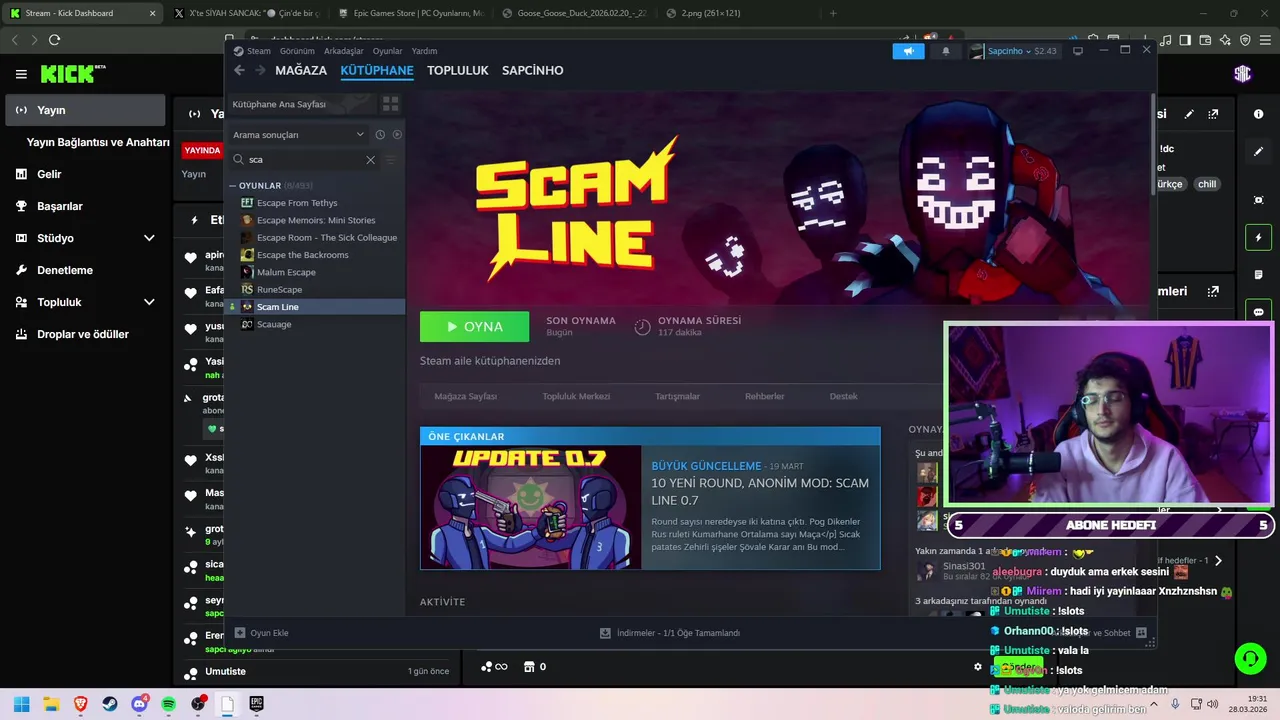Image resolution: width=1280 pixels, height=720 pixels.
Task: Open Yayın in Kick sidebar
Action: point(85,110)
